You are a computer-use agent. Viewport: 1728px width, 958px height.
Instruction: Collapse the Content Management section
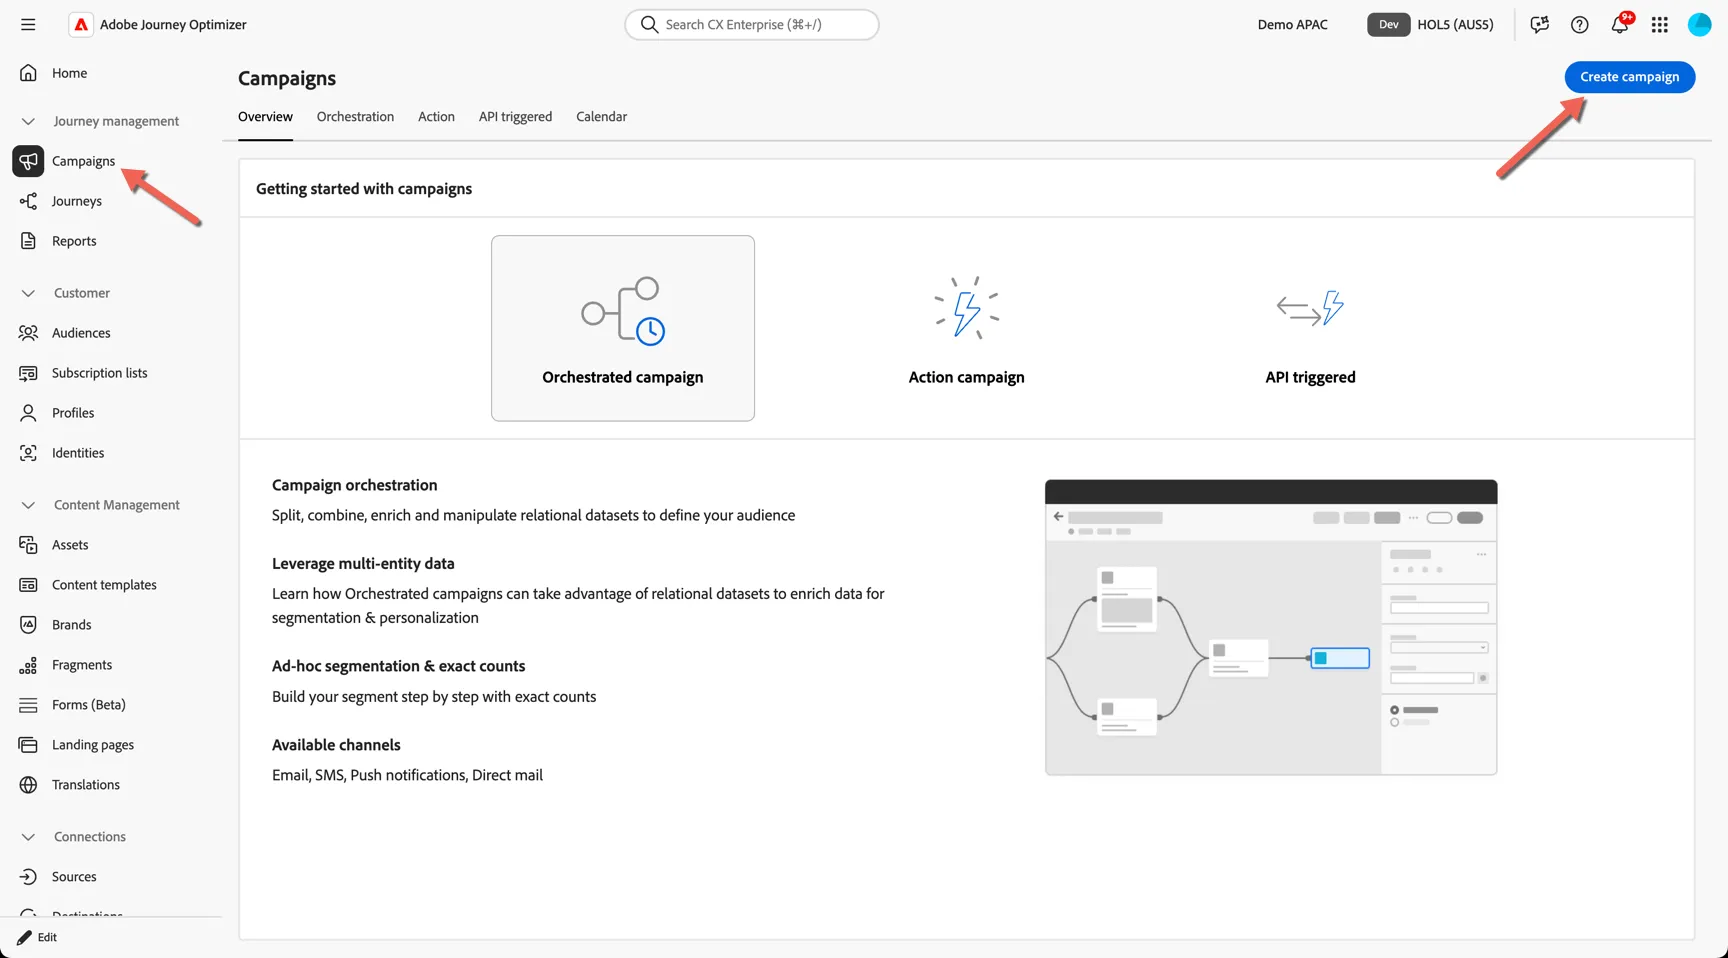[28, 505]
